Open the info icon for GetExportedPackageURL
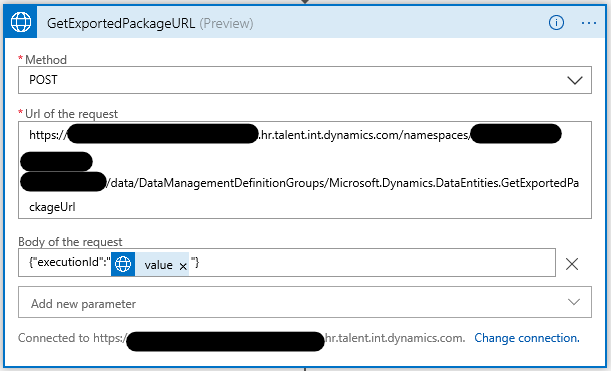Image resolution: width=611 pixels, height=371 pixels. point(556,23)
